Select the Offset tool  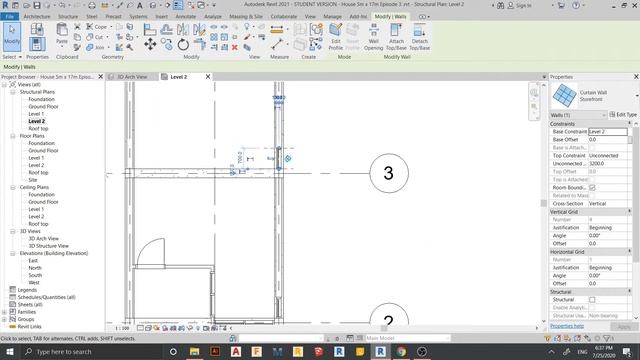166,29
